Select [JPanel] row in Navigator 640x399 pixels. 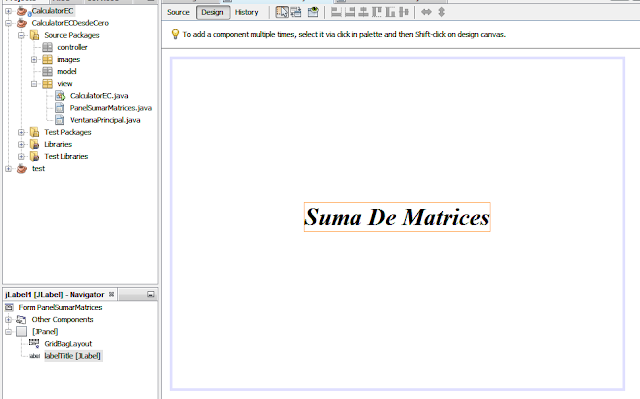[45, 332]
